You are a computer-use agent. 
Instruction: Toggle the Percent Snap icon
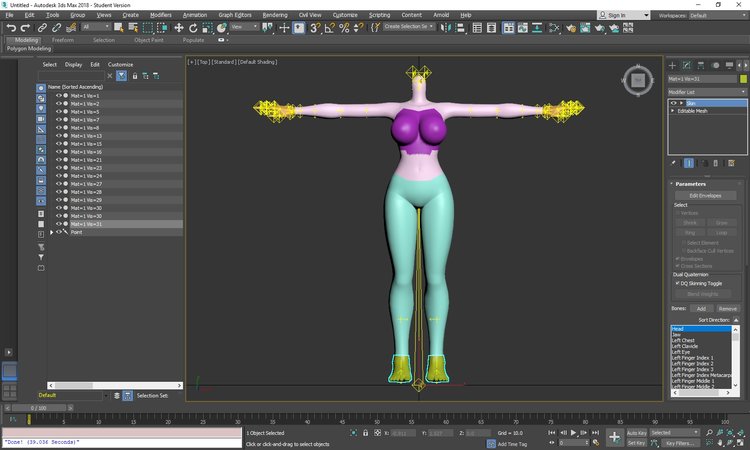click(x=344, y=28)
